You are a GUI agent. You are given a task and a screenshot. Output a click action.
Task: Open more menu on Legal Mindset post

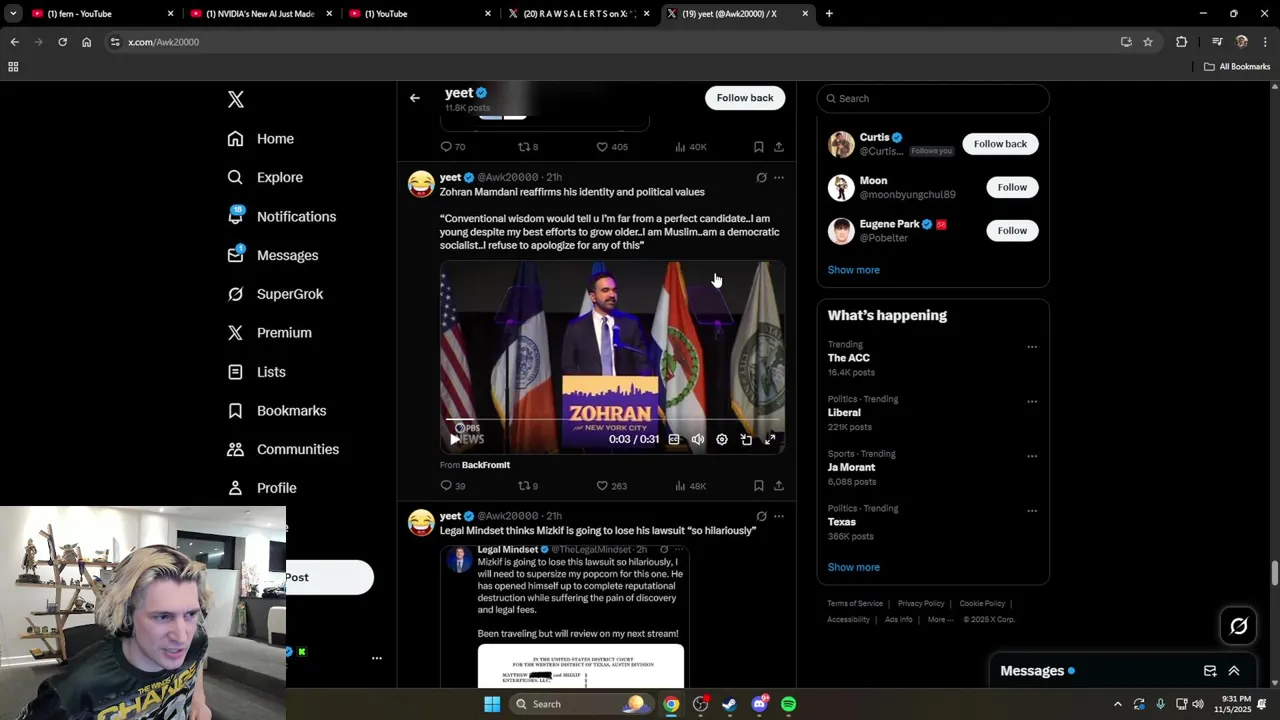pyautogui.click(x=779, y=517)
